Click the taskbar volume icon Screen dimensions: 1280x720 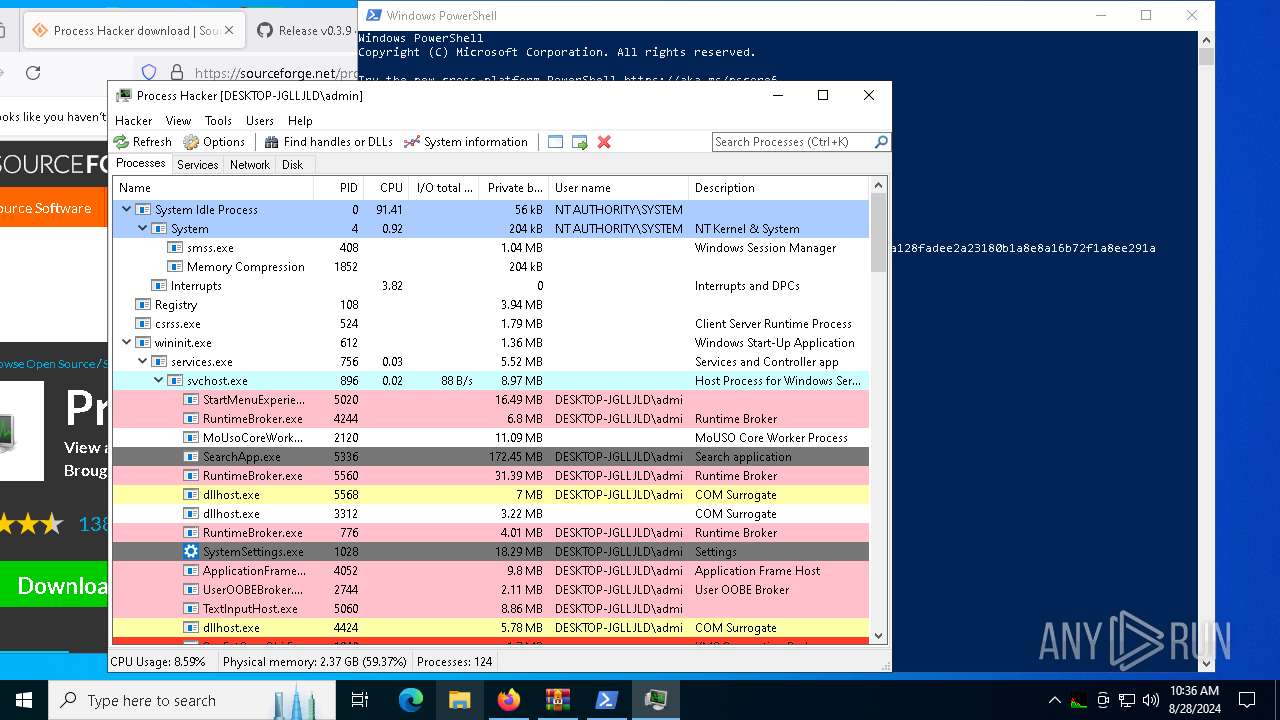click(x=1151, y=700)
